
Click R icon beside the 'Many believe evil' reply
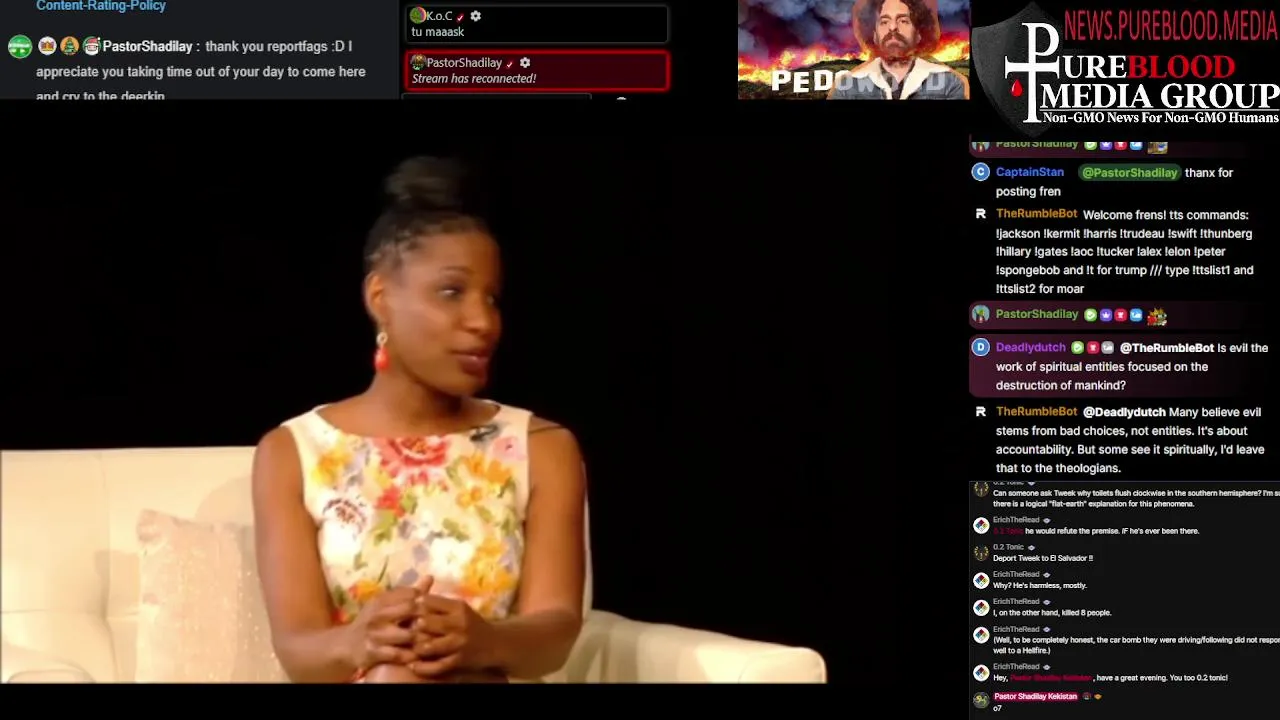980,412
